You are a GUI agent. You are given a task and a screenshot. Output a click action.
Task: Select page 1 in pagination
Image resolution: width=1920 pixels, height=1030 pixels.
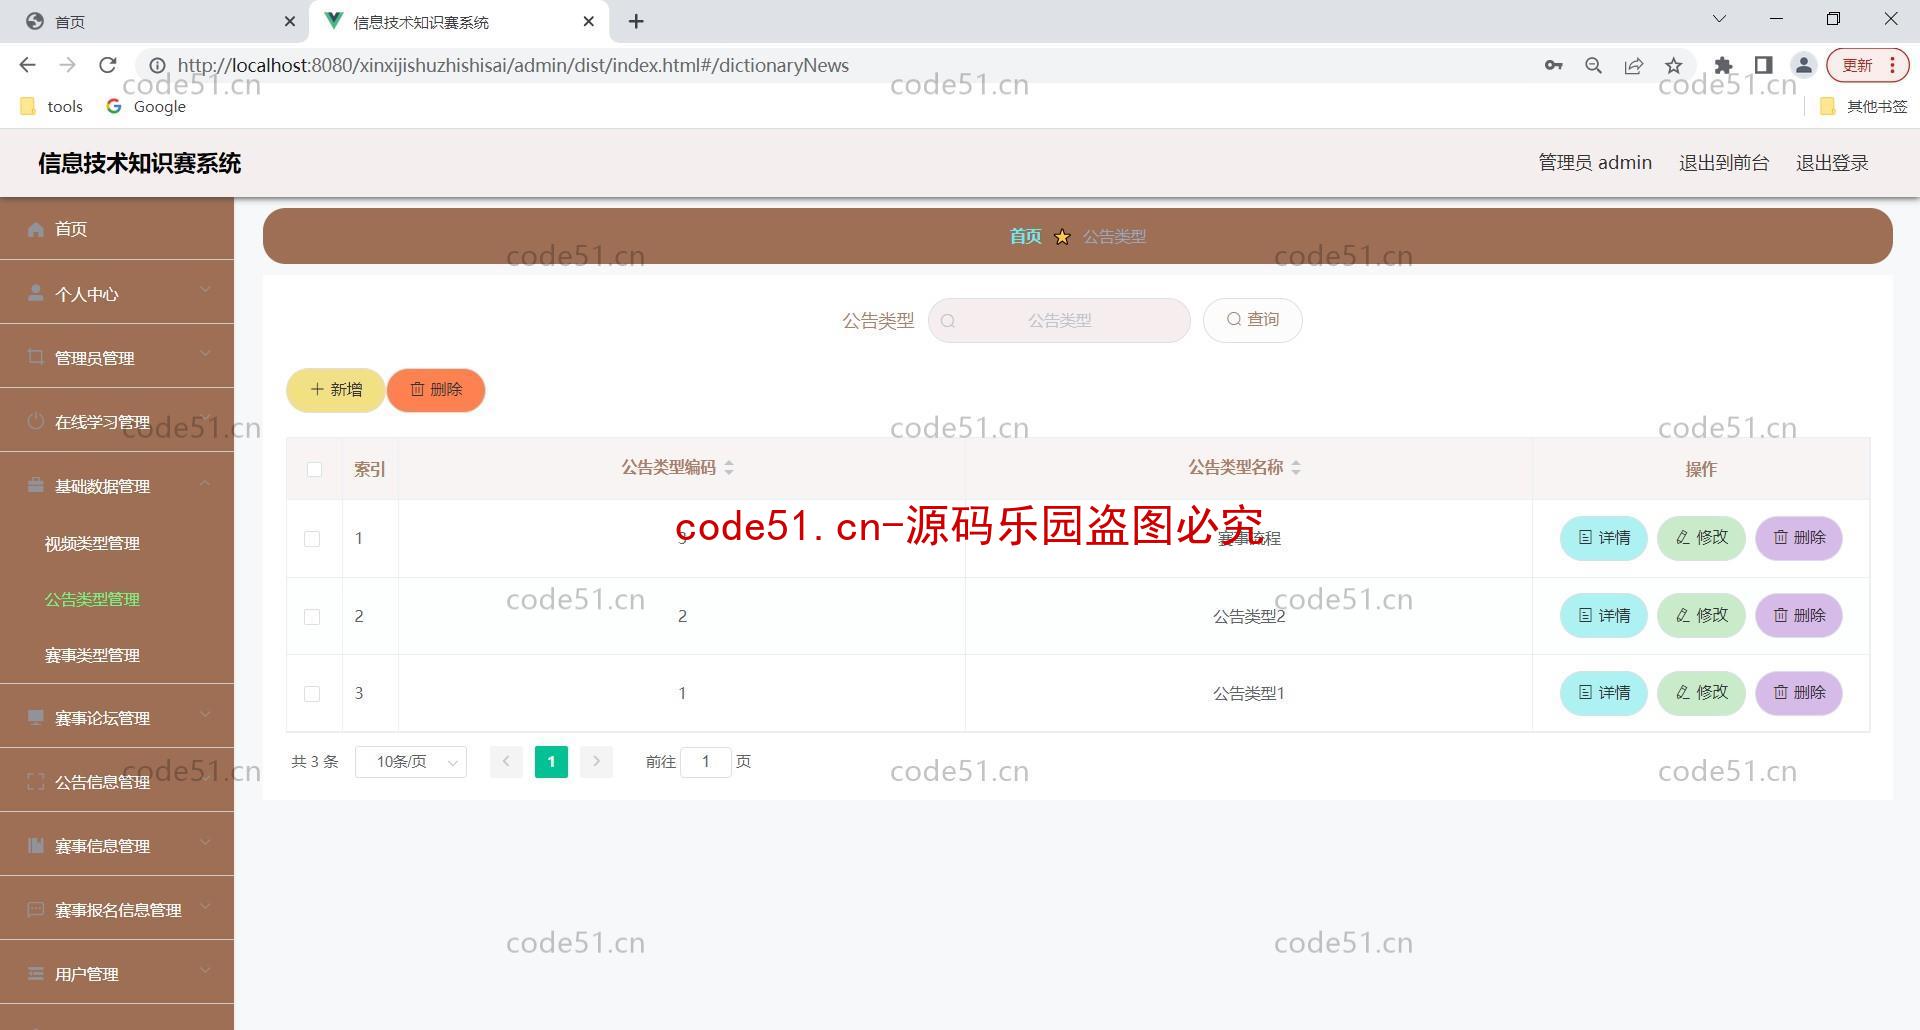(x=551, y=762)
